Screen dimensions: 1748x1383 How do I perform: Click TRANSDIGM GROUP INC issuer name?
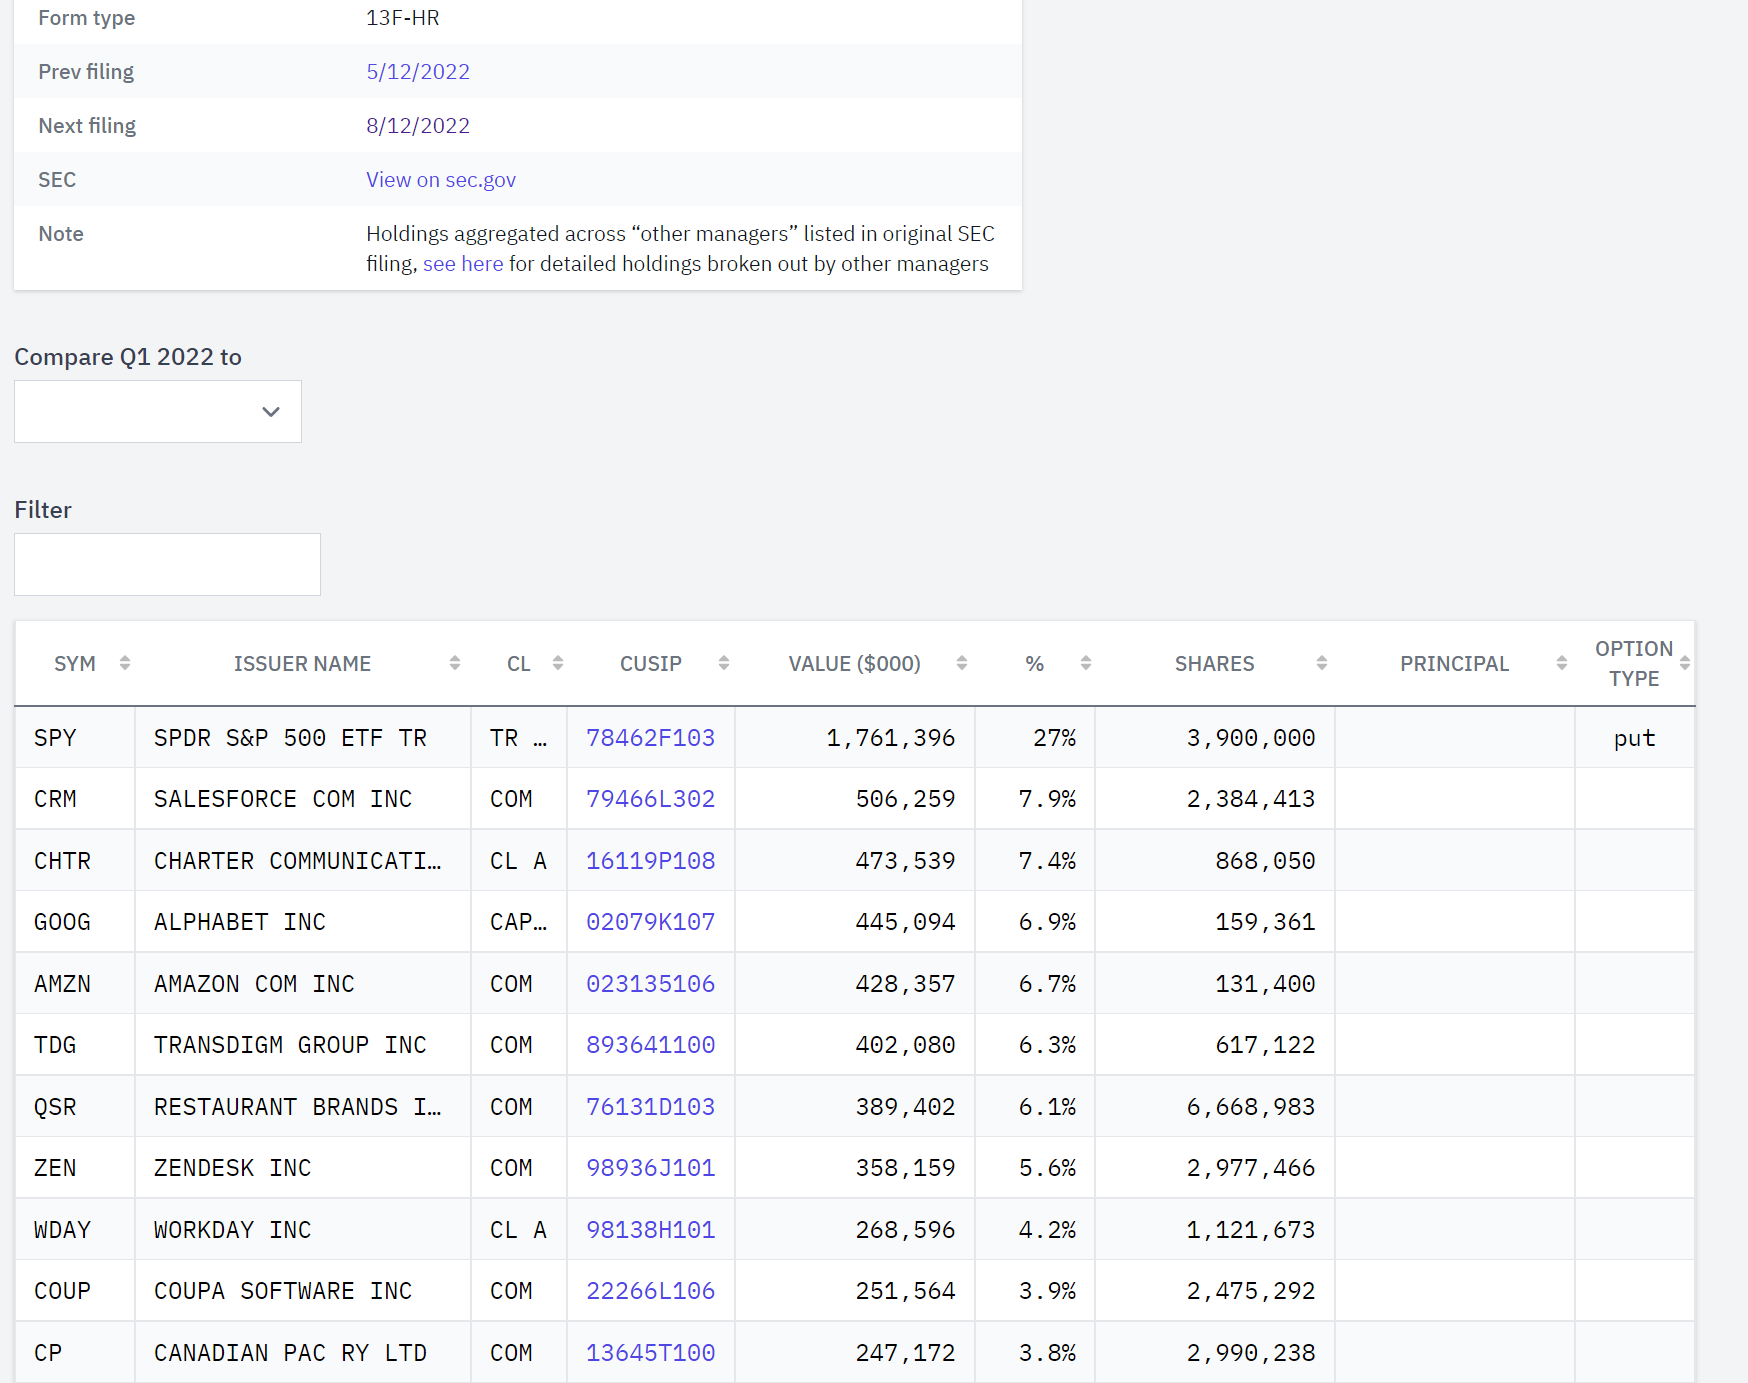point(290,1045)
